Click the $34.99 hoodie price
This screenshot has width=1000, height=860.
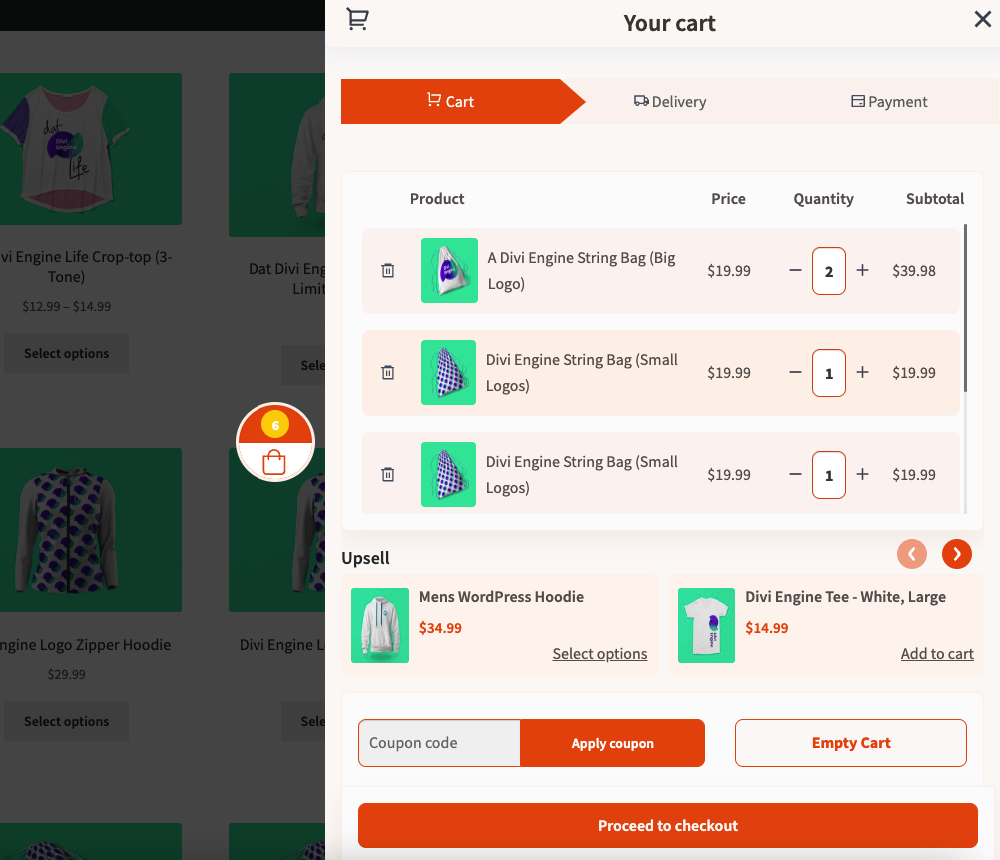[x=440, y=628]
